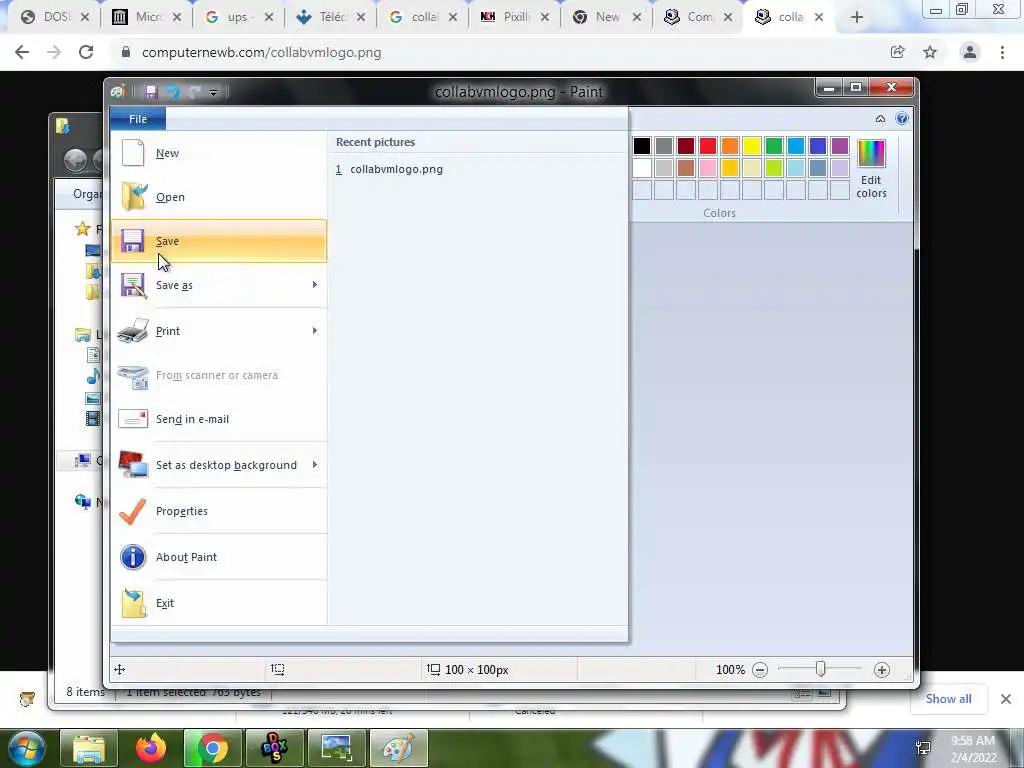This screenshot has height=768, width=1024.
Task: Pick the black color swatch
Action: pyautogui.click(x=642, y=146)
